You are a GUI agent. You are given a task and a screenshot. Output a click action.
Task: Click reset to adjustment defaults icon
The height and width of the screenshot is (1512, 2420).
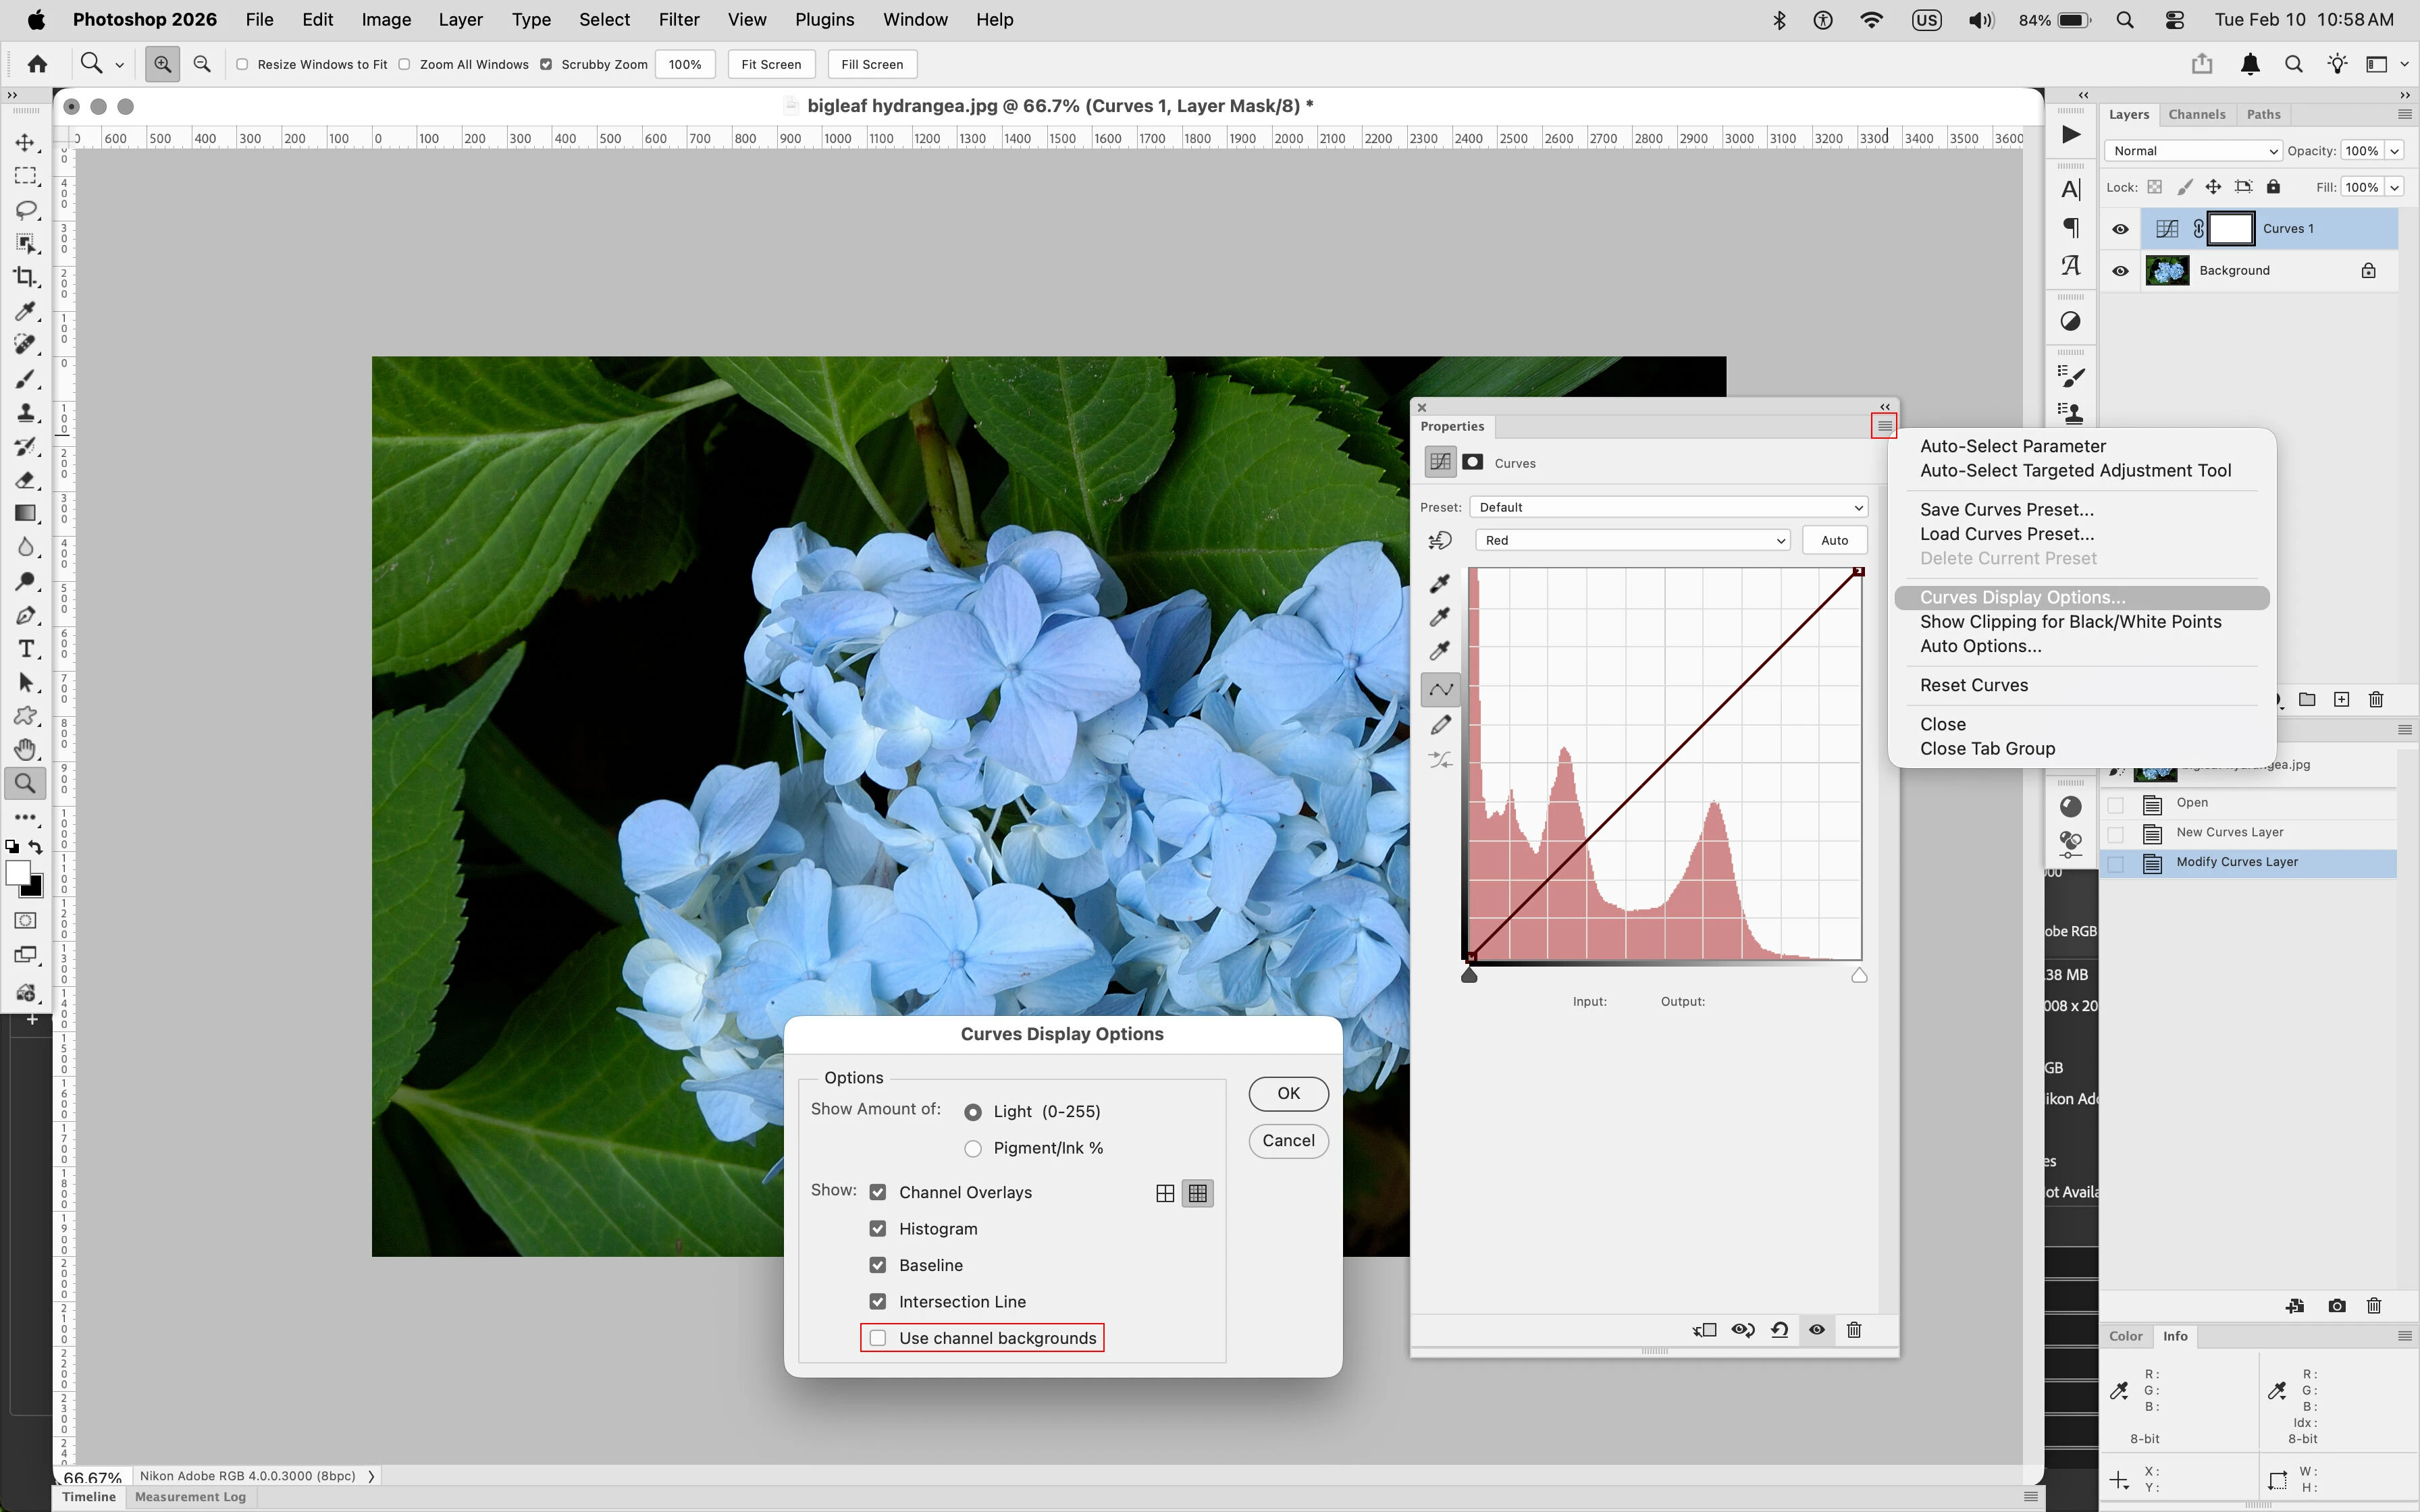click(x=1780, y=1330)
